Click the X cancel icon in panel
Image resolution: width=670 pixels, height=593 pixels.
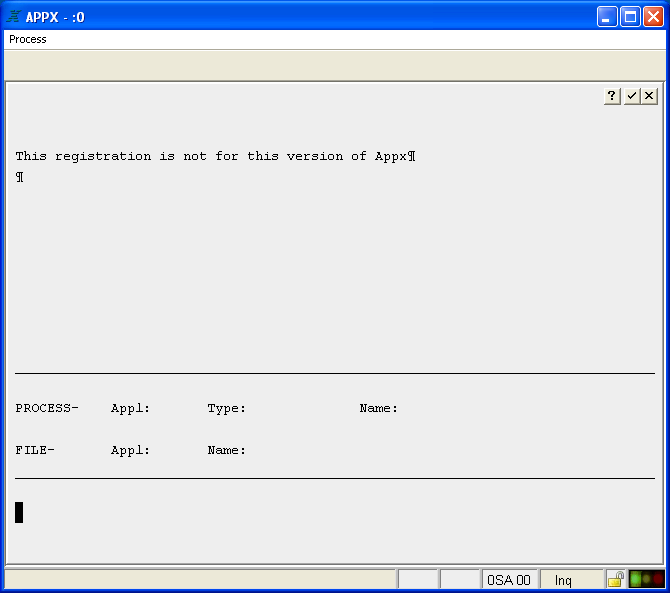tap(649, 96)
